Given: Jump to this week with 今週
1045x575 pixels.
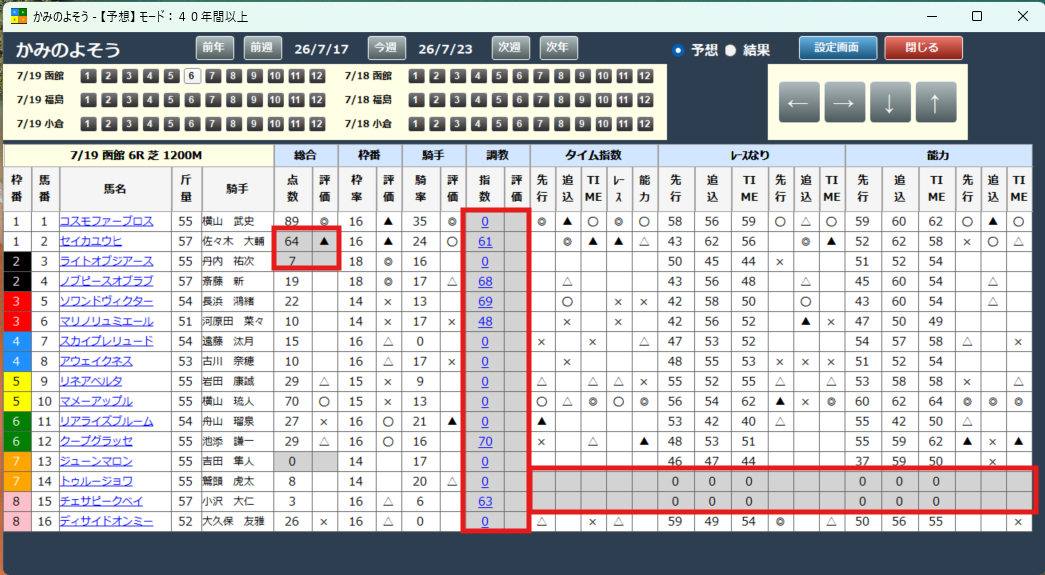Looking at the screenshot, I should (387, 48).
